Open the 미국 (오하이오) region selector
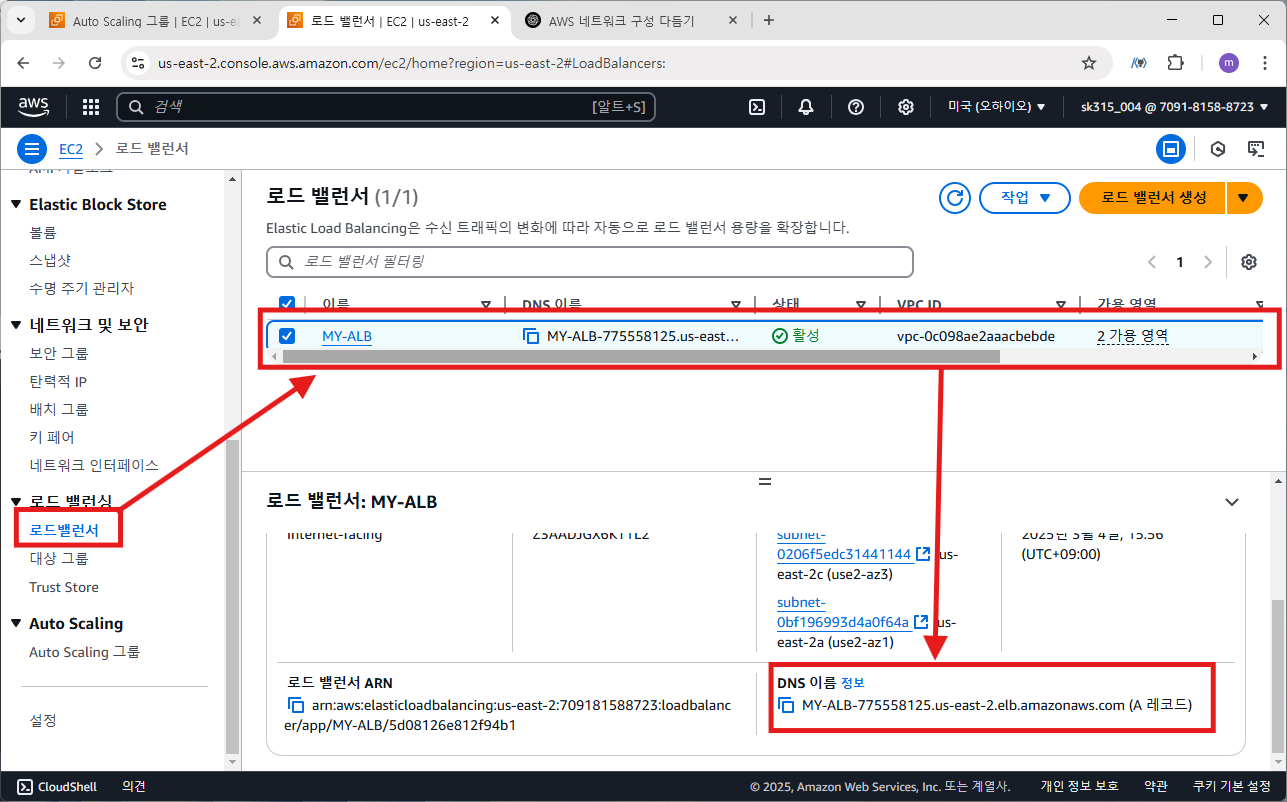 [x=996, y=107]
